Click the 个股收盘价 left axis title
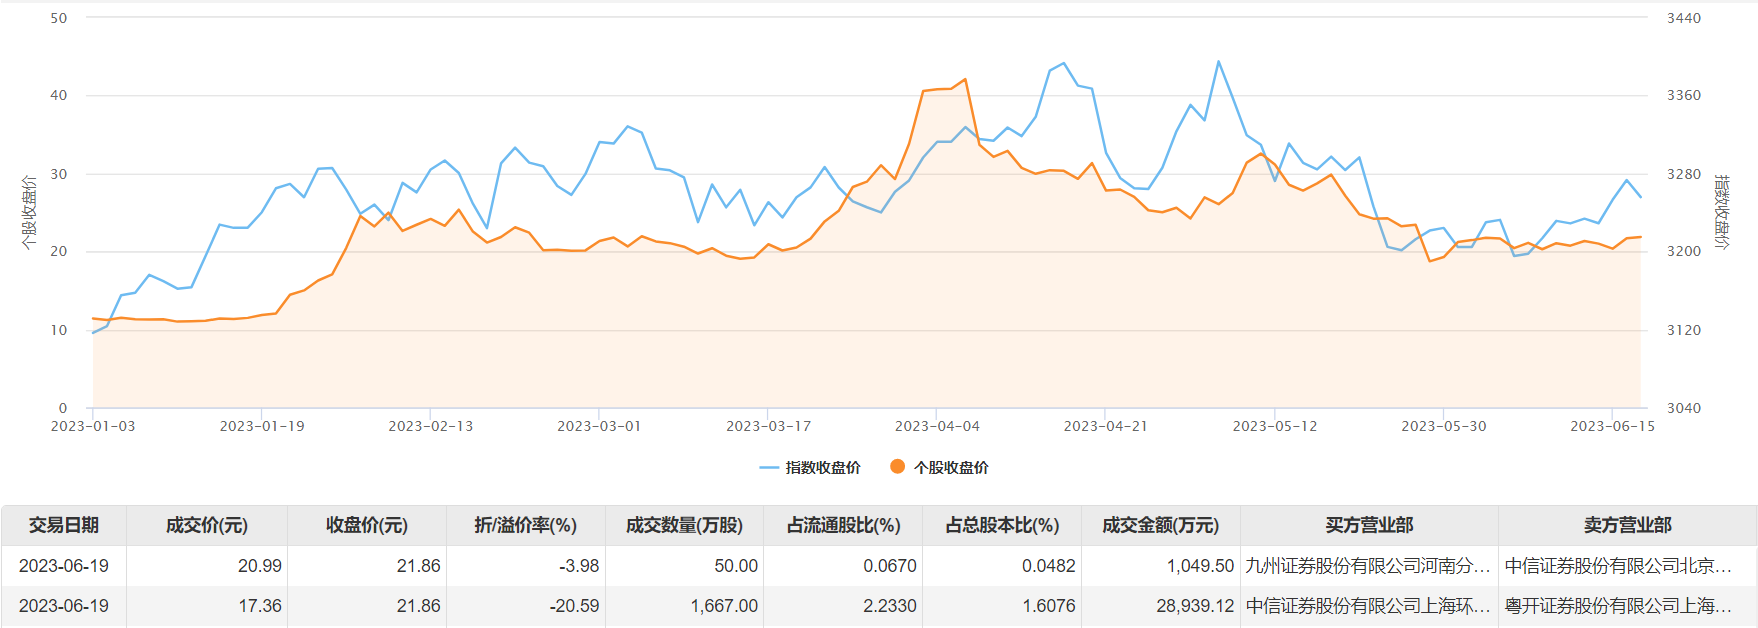Viewport: 1758px width, 628px height. point(29,212)
